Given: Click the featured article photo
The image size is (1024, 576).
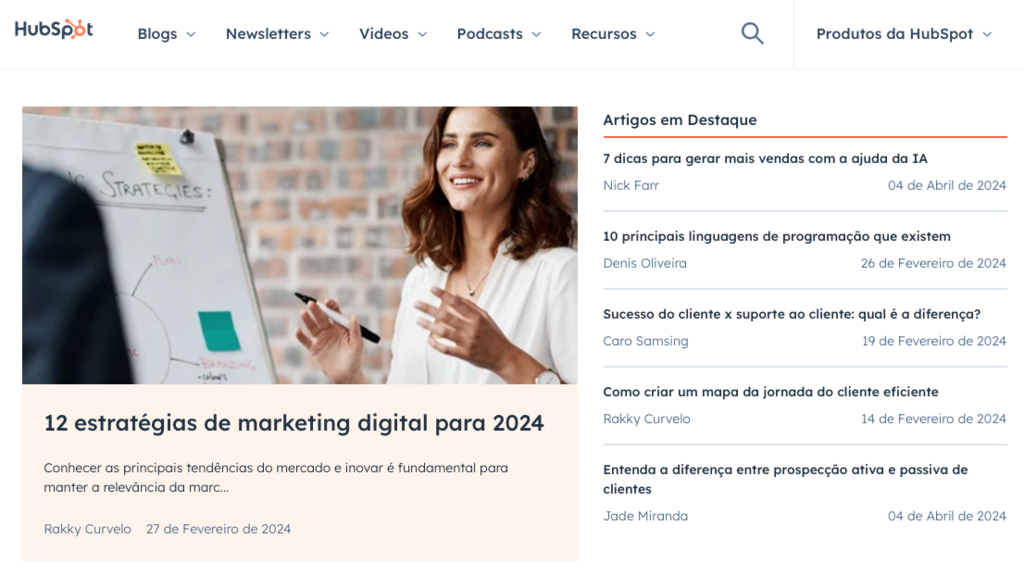Looking at the screenshot, I should (x=300, y=245).
